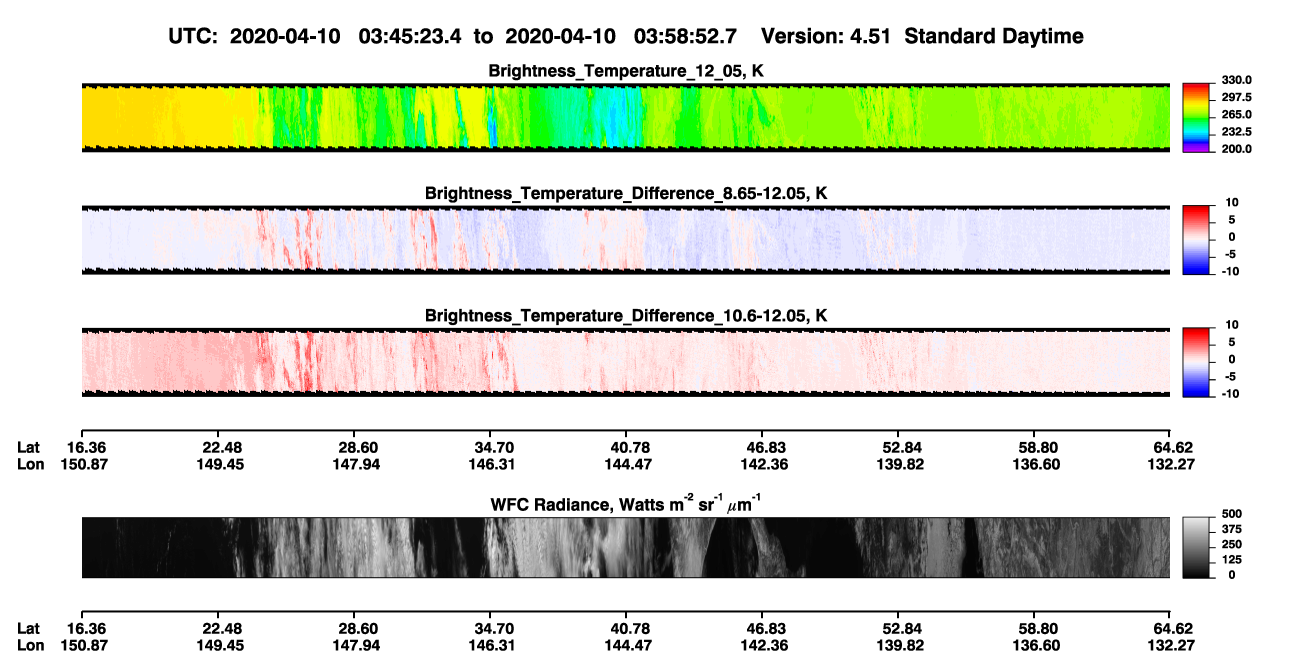Click latitude 52.84 on the axis above WFC Radiance
This screenshot has height=667, width=1300.
pyautogui.click(x=898, y=447)
